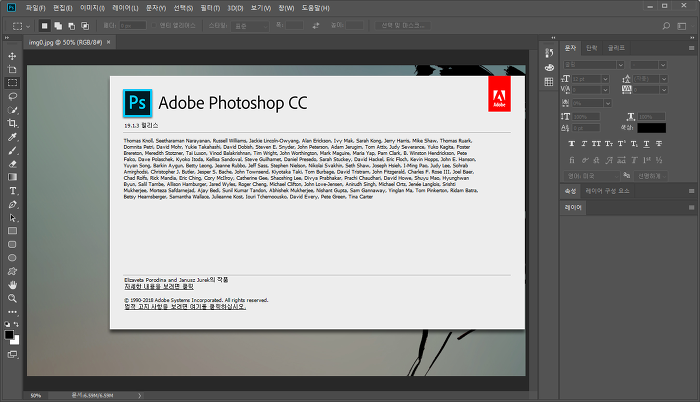Toggle Faux Italic in Character panel
700x402 pixels.
click(584, 144)
